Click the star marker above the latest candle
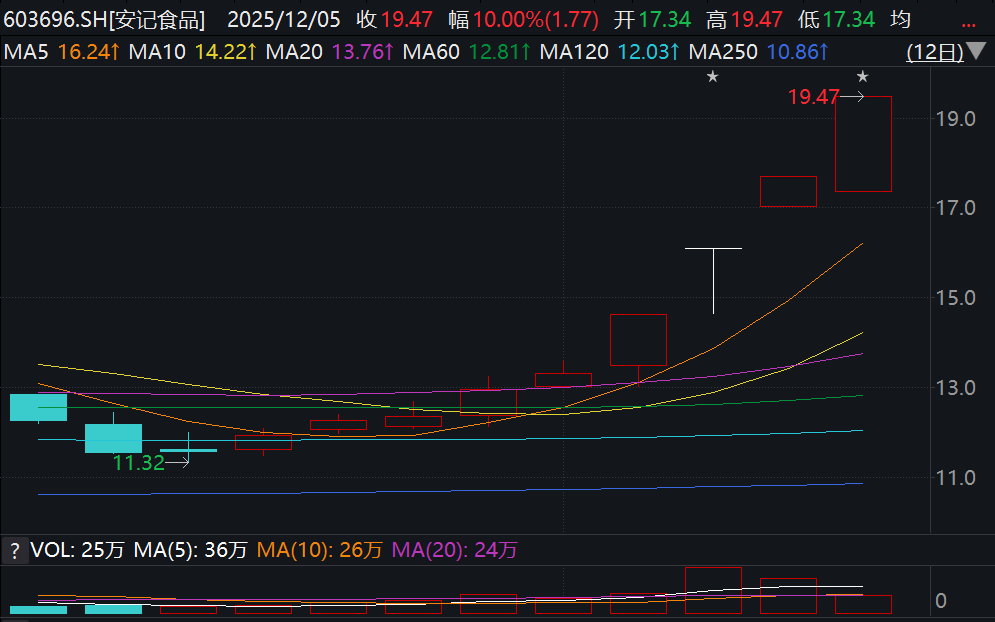The height and width of the screenshot is (622, 995). (x=863, y=77)
